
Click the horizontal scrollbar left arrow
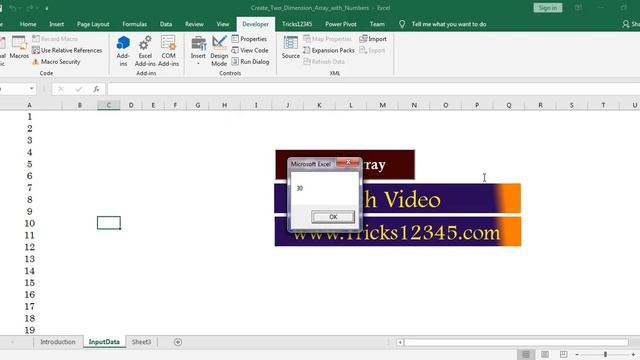(400, 342)
